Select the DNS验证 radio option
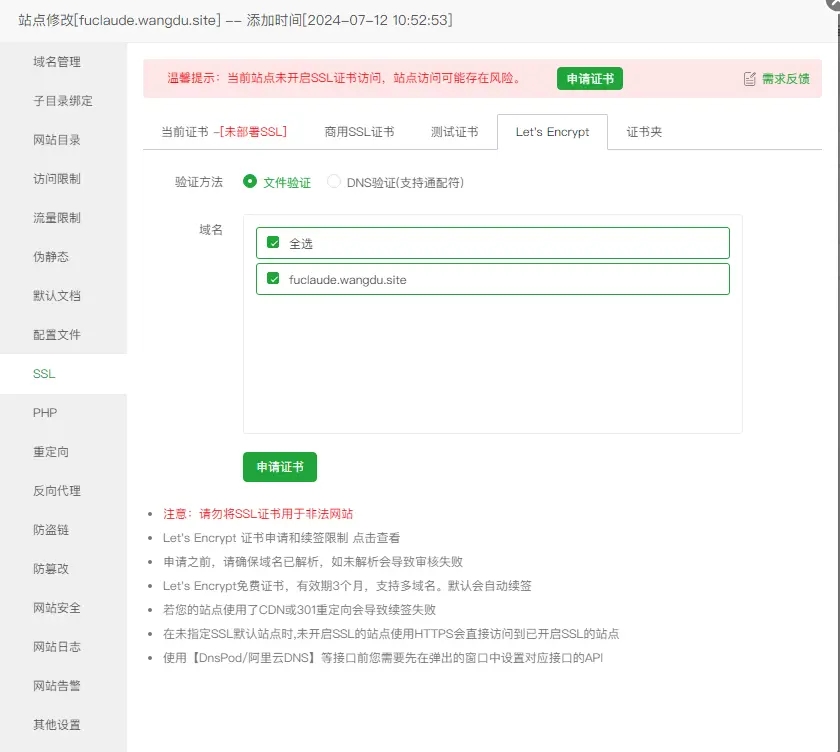This screenshot has height=752, width=840. click(334, 182)
